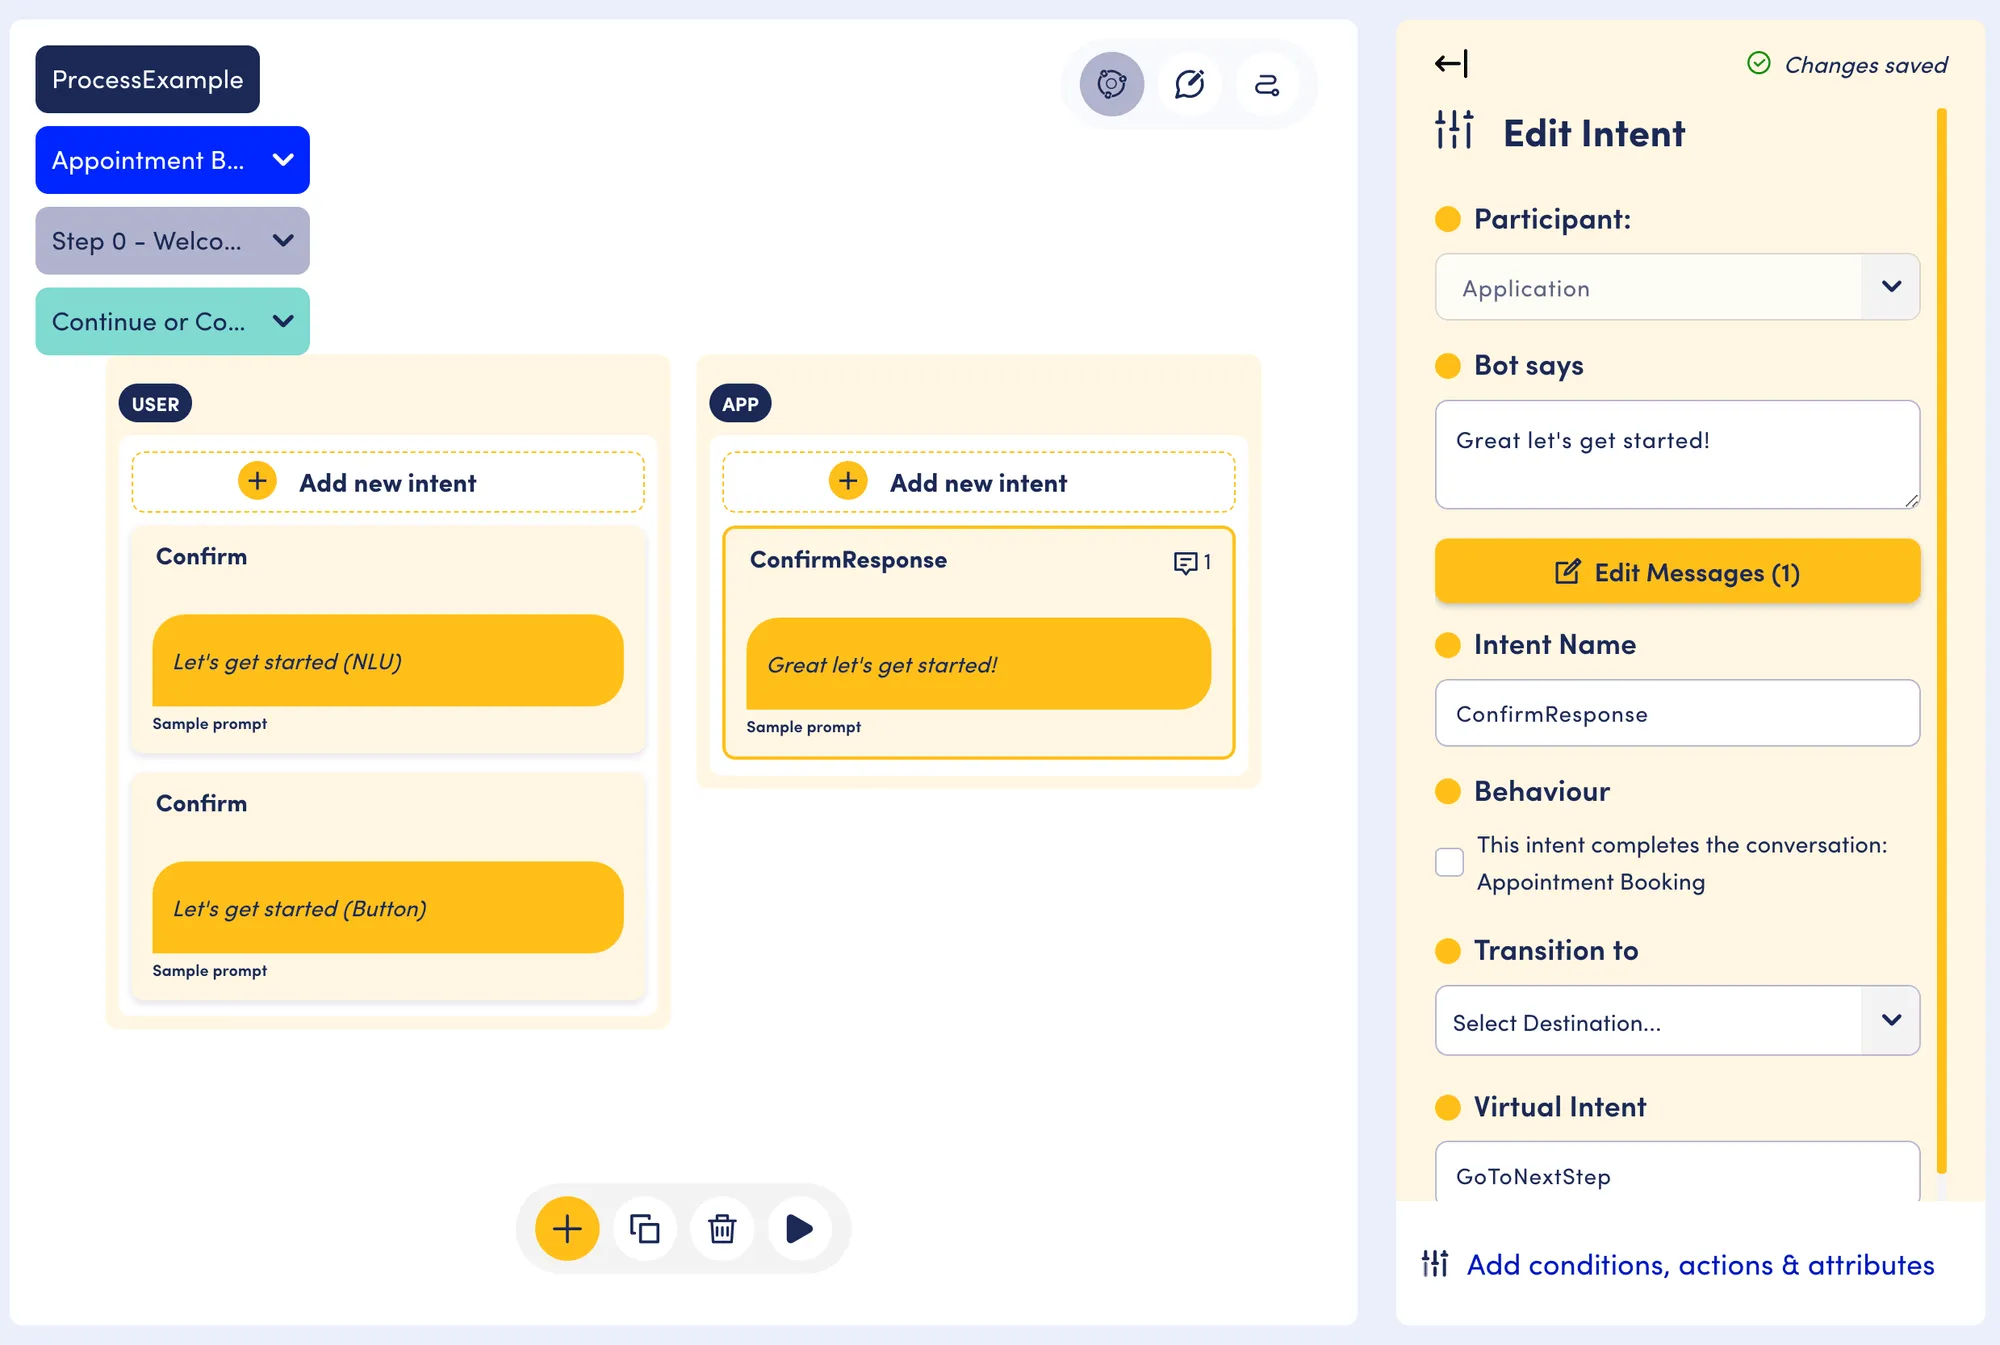This screenshot has width=2000, height=1345.
Task: Click the Intent Name input field
Action: click(1677, 713)
